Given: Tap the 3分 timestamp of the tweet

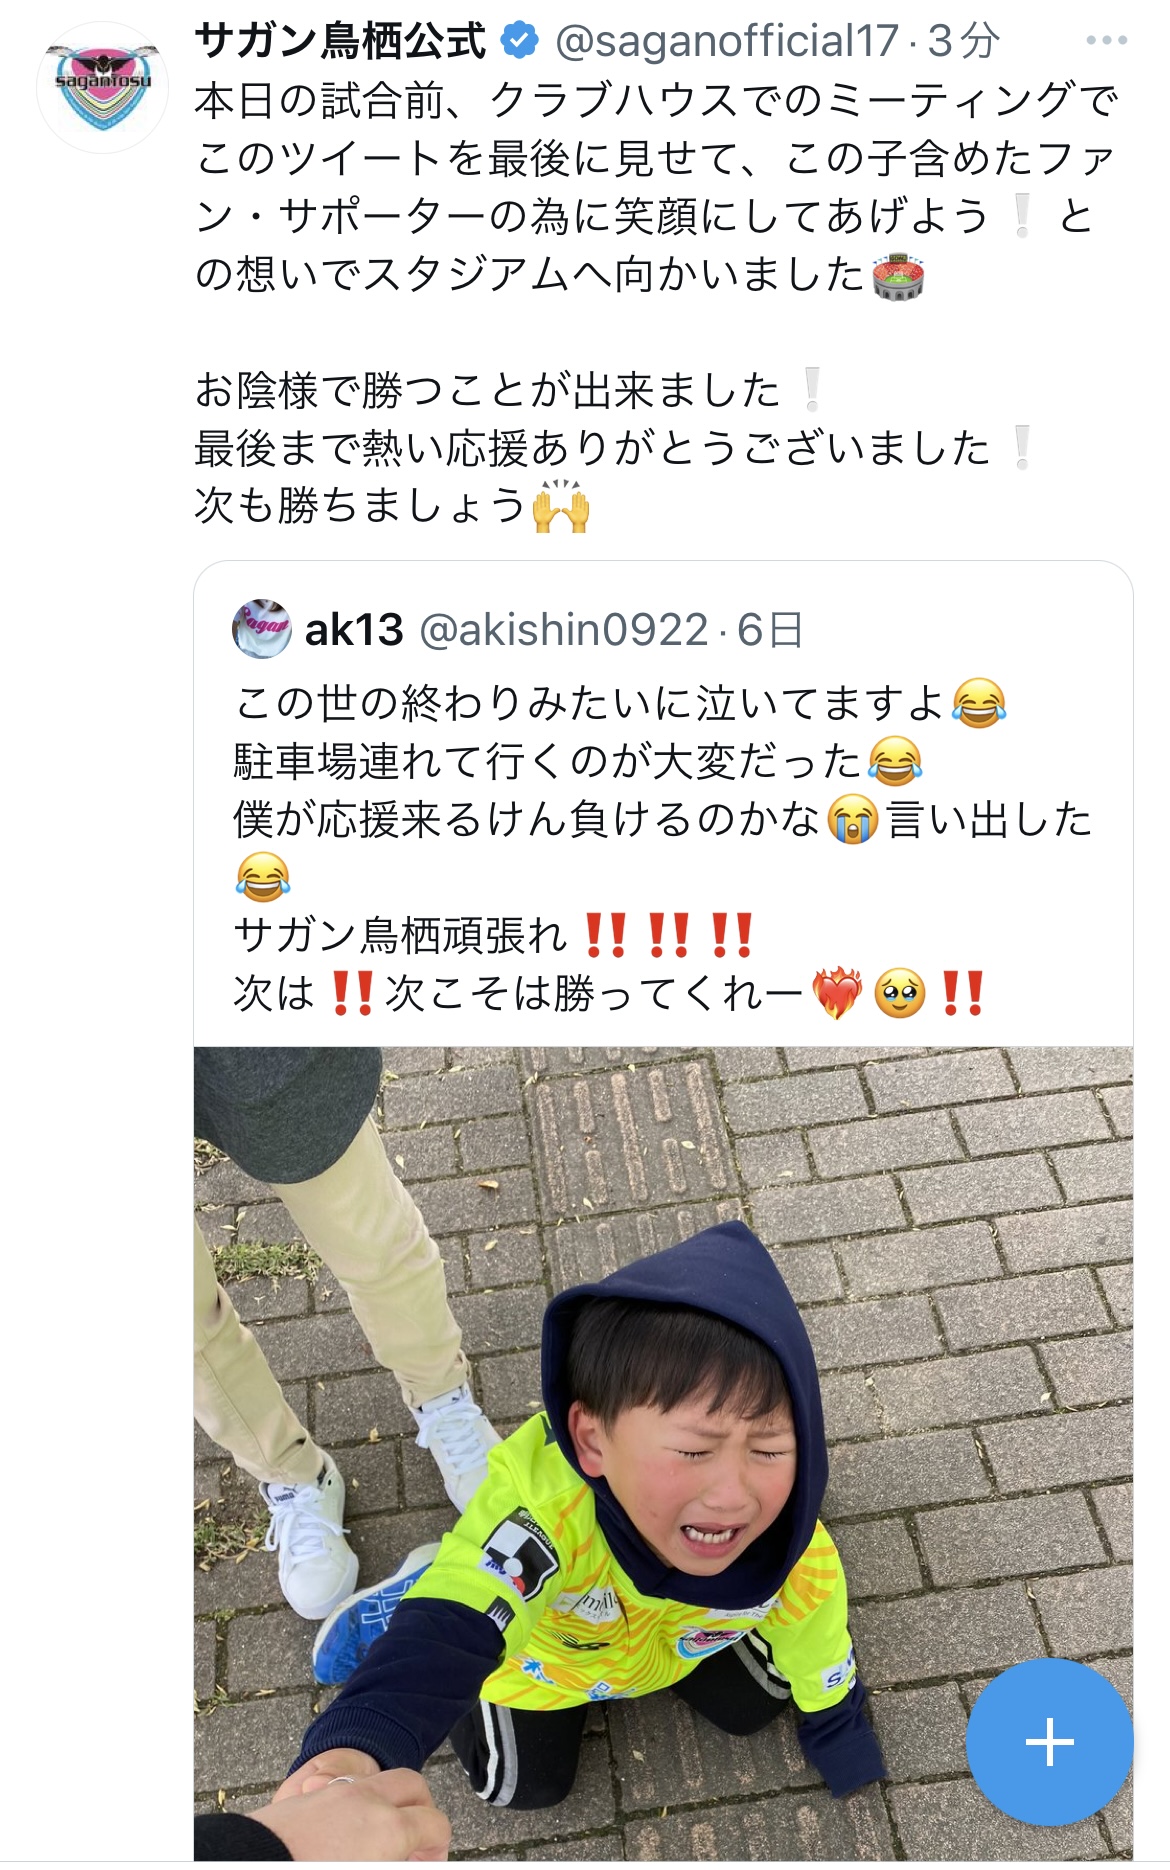Looking at the screenshot, I should 964,42.
